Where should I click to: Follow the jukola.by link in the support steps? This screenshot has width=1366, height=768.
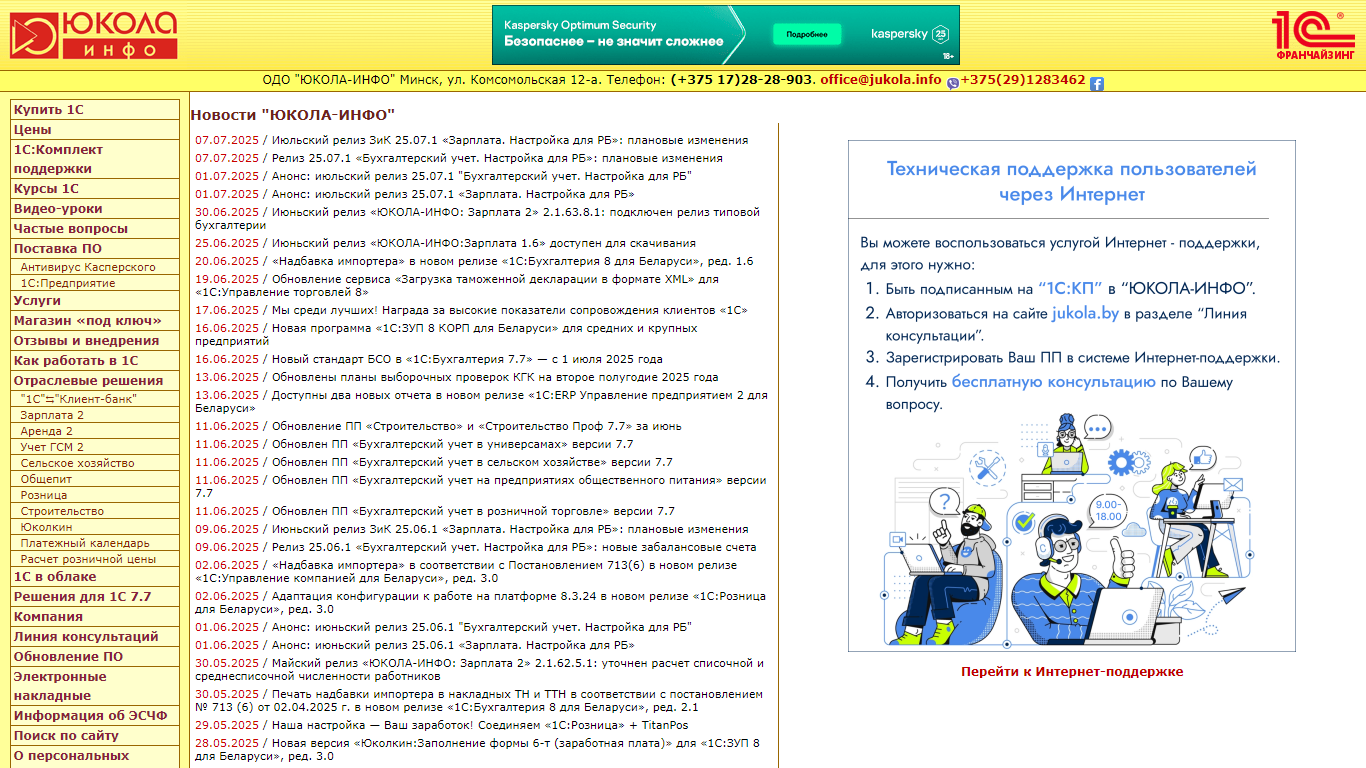pyautogui.click(x=1085, y=313)
